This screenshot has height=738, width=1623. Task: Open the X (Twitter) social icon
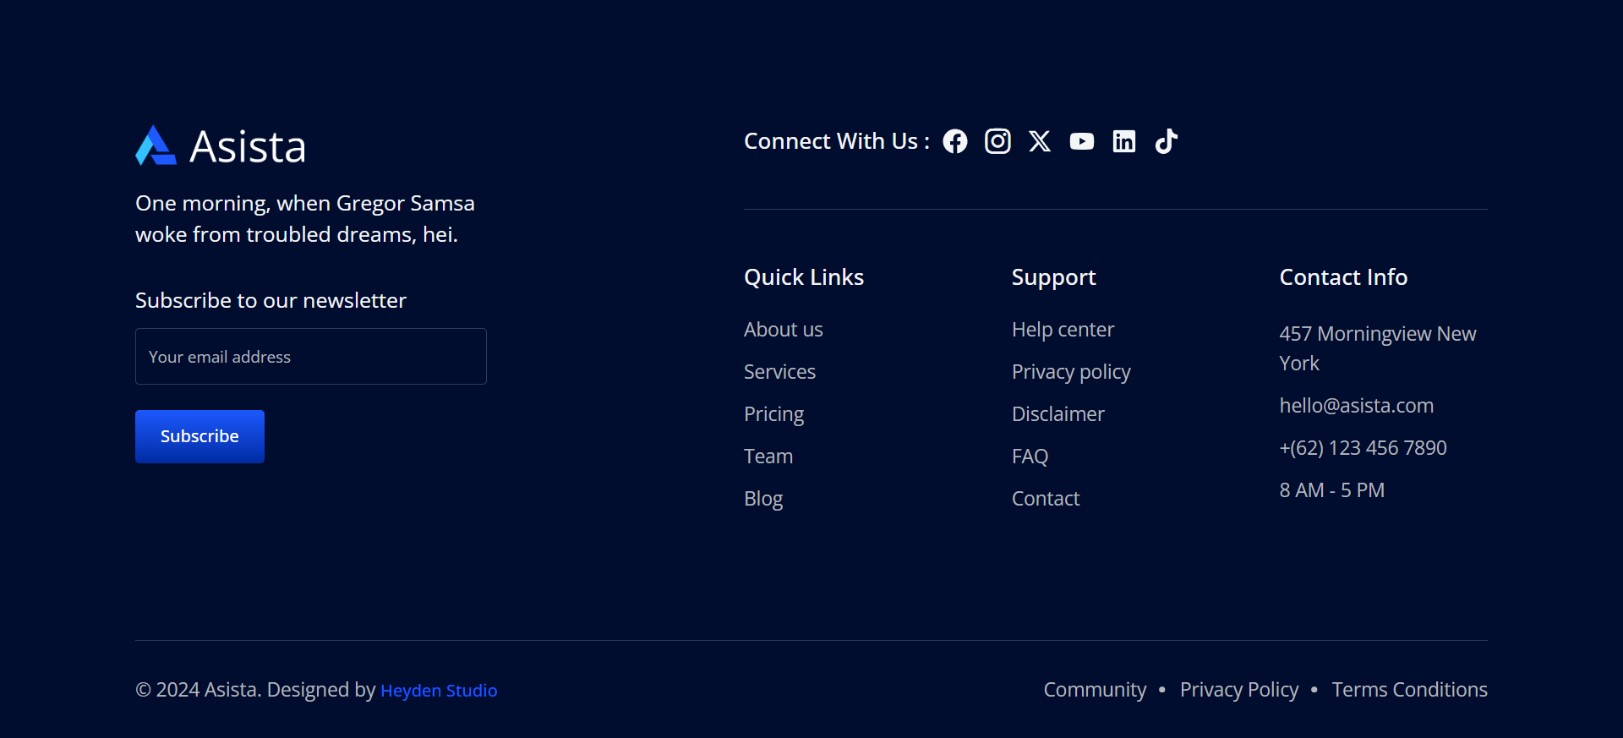(x=1040, y=141)
